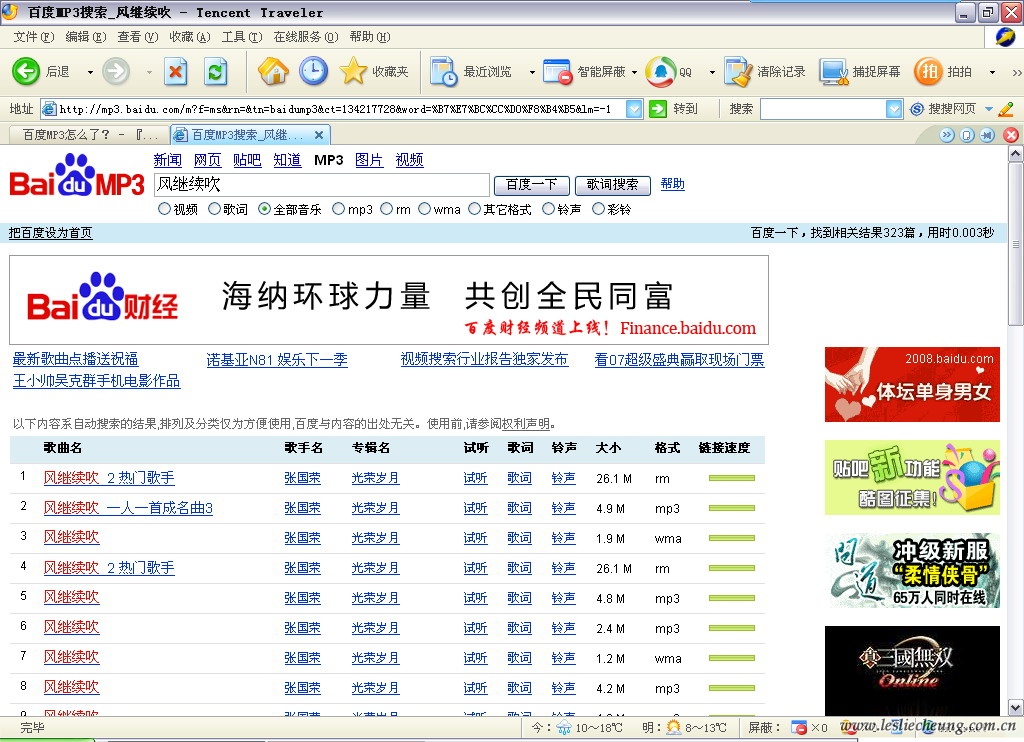Click the highlighter pen icon

point(1006,109)
